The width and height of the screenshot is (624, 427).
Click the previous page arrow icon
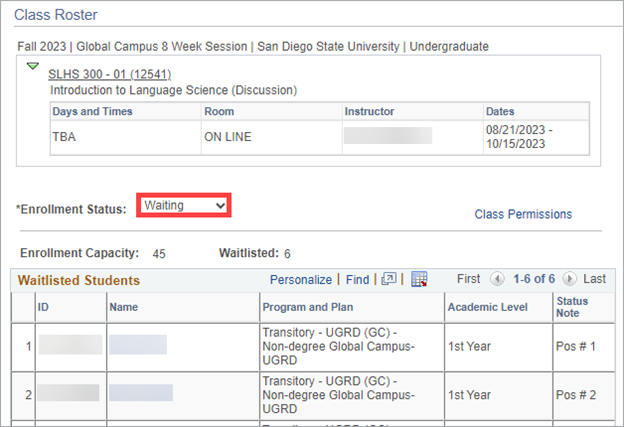[x=497, y=279]
